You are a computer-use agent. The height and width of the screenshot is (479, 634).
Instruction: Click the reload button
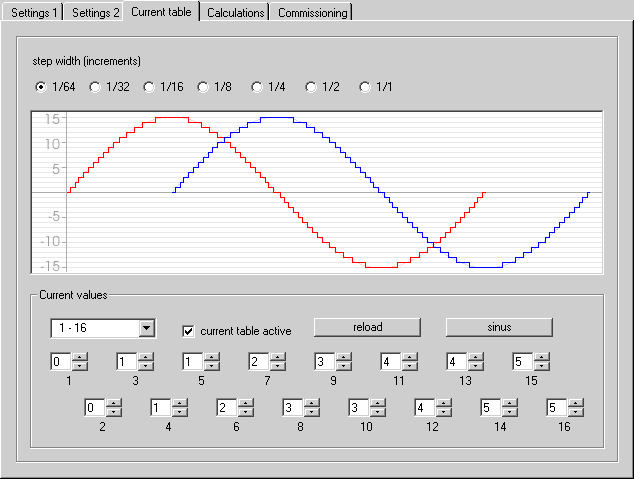coord(367,327)
